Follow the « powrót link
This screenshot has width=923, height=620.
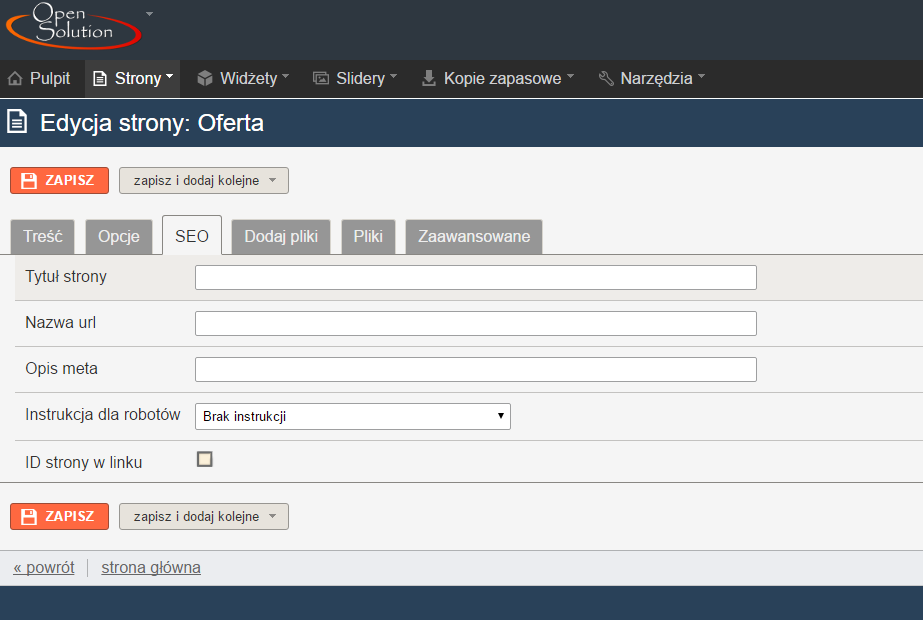pos(44,568)
